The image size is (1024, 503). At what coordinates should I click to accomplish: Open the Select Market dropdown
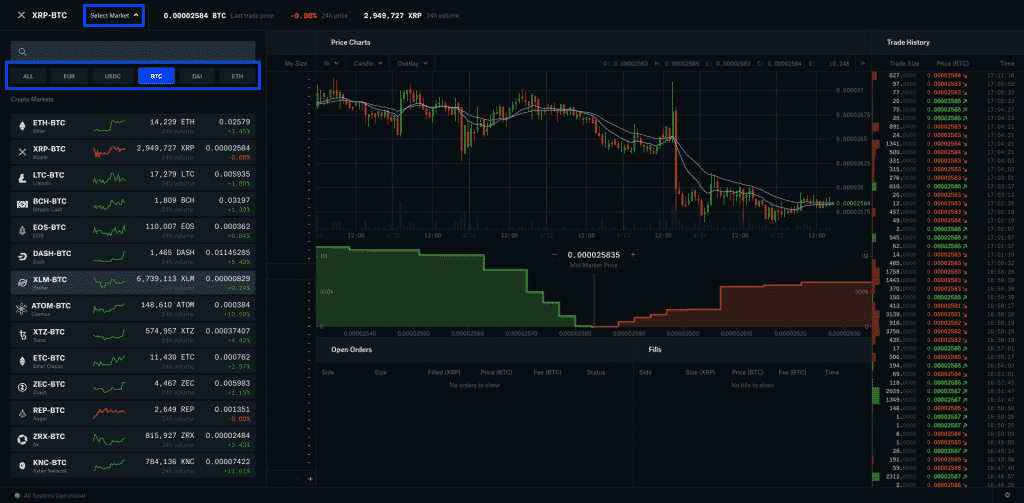114,15
